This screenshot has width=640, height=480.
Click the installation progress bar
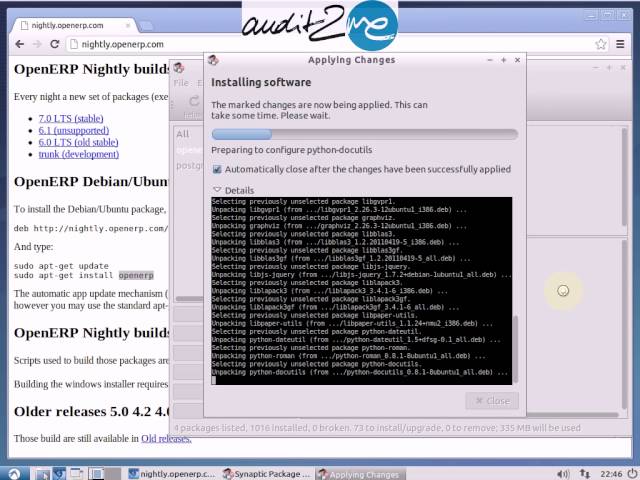(x=364, y=134)
